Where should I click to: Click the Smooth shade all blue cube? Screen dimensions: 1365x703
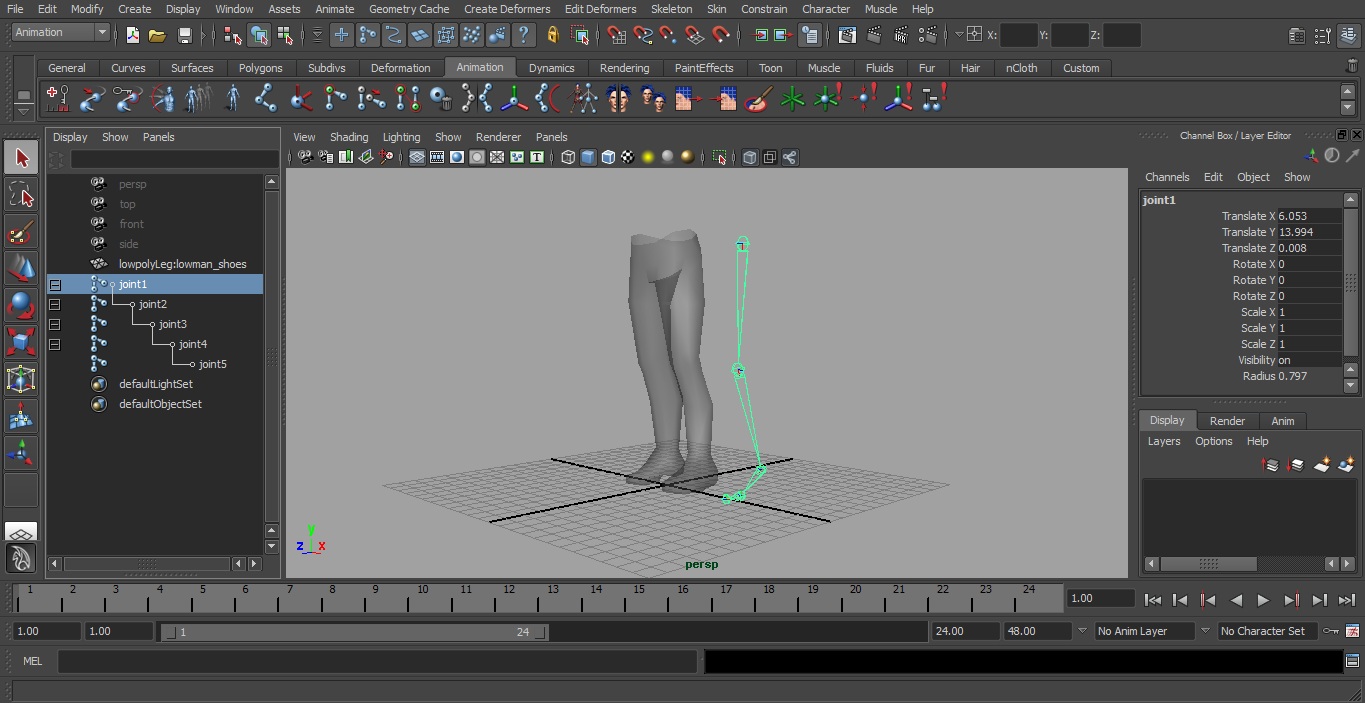pos(588,157)
